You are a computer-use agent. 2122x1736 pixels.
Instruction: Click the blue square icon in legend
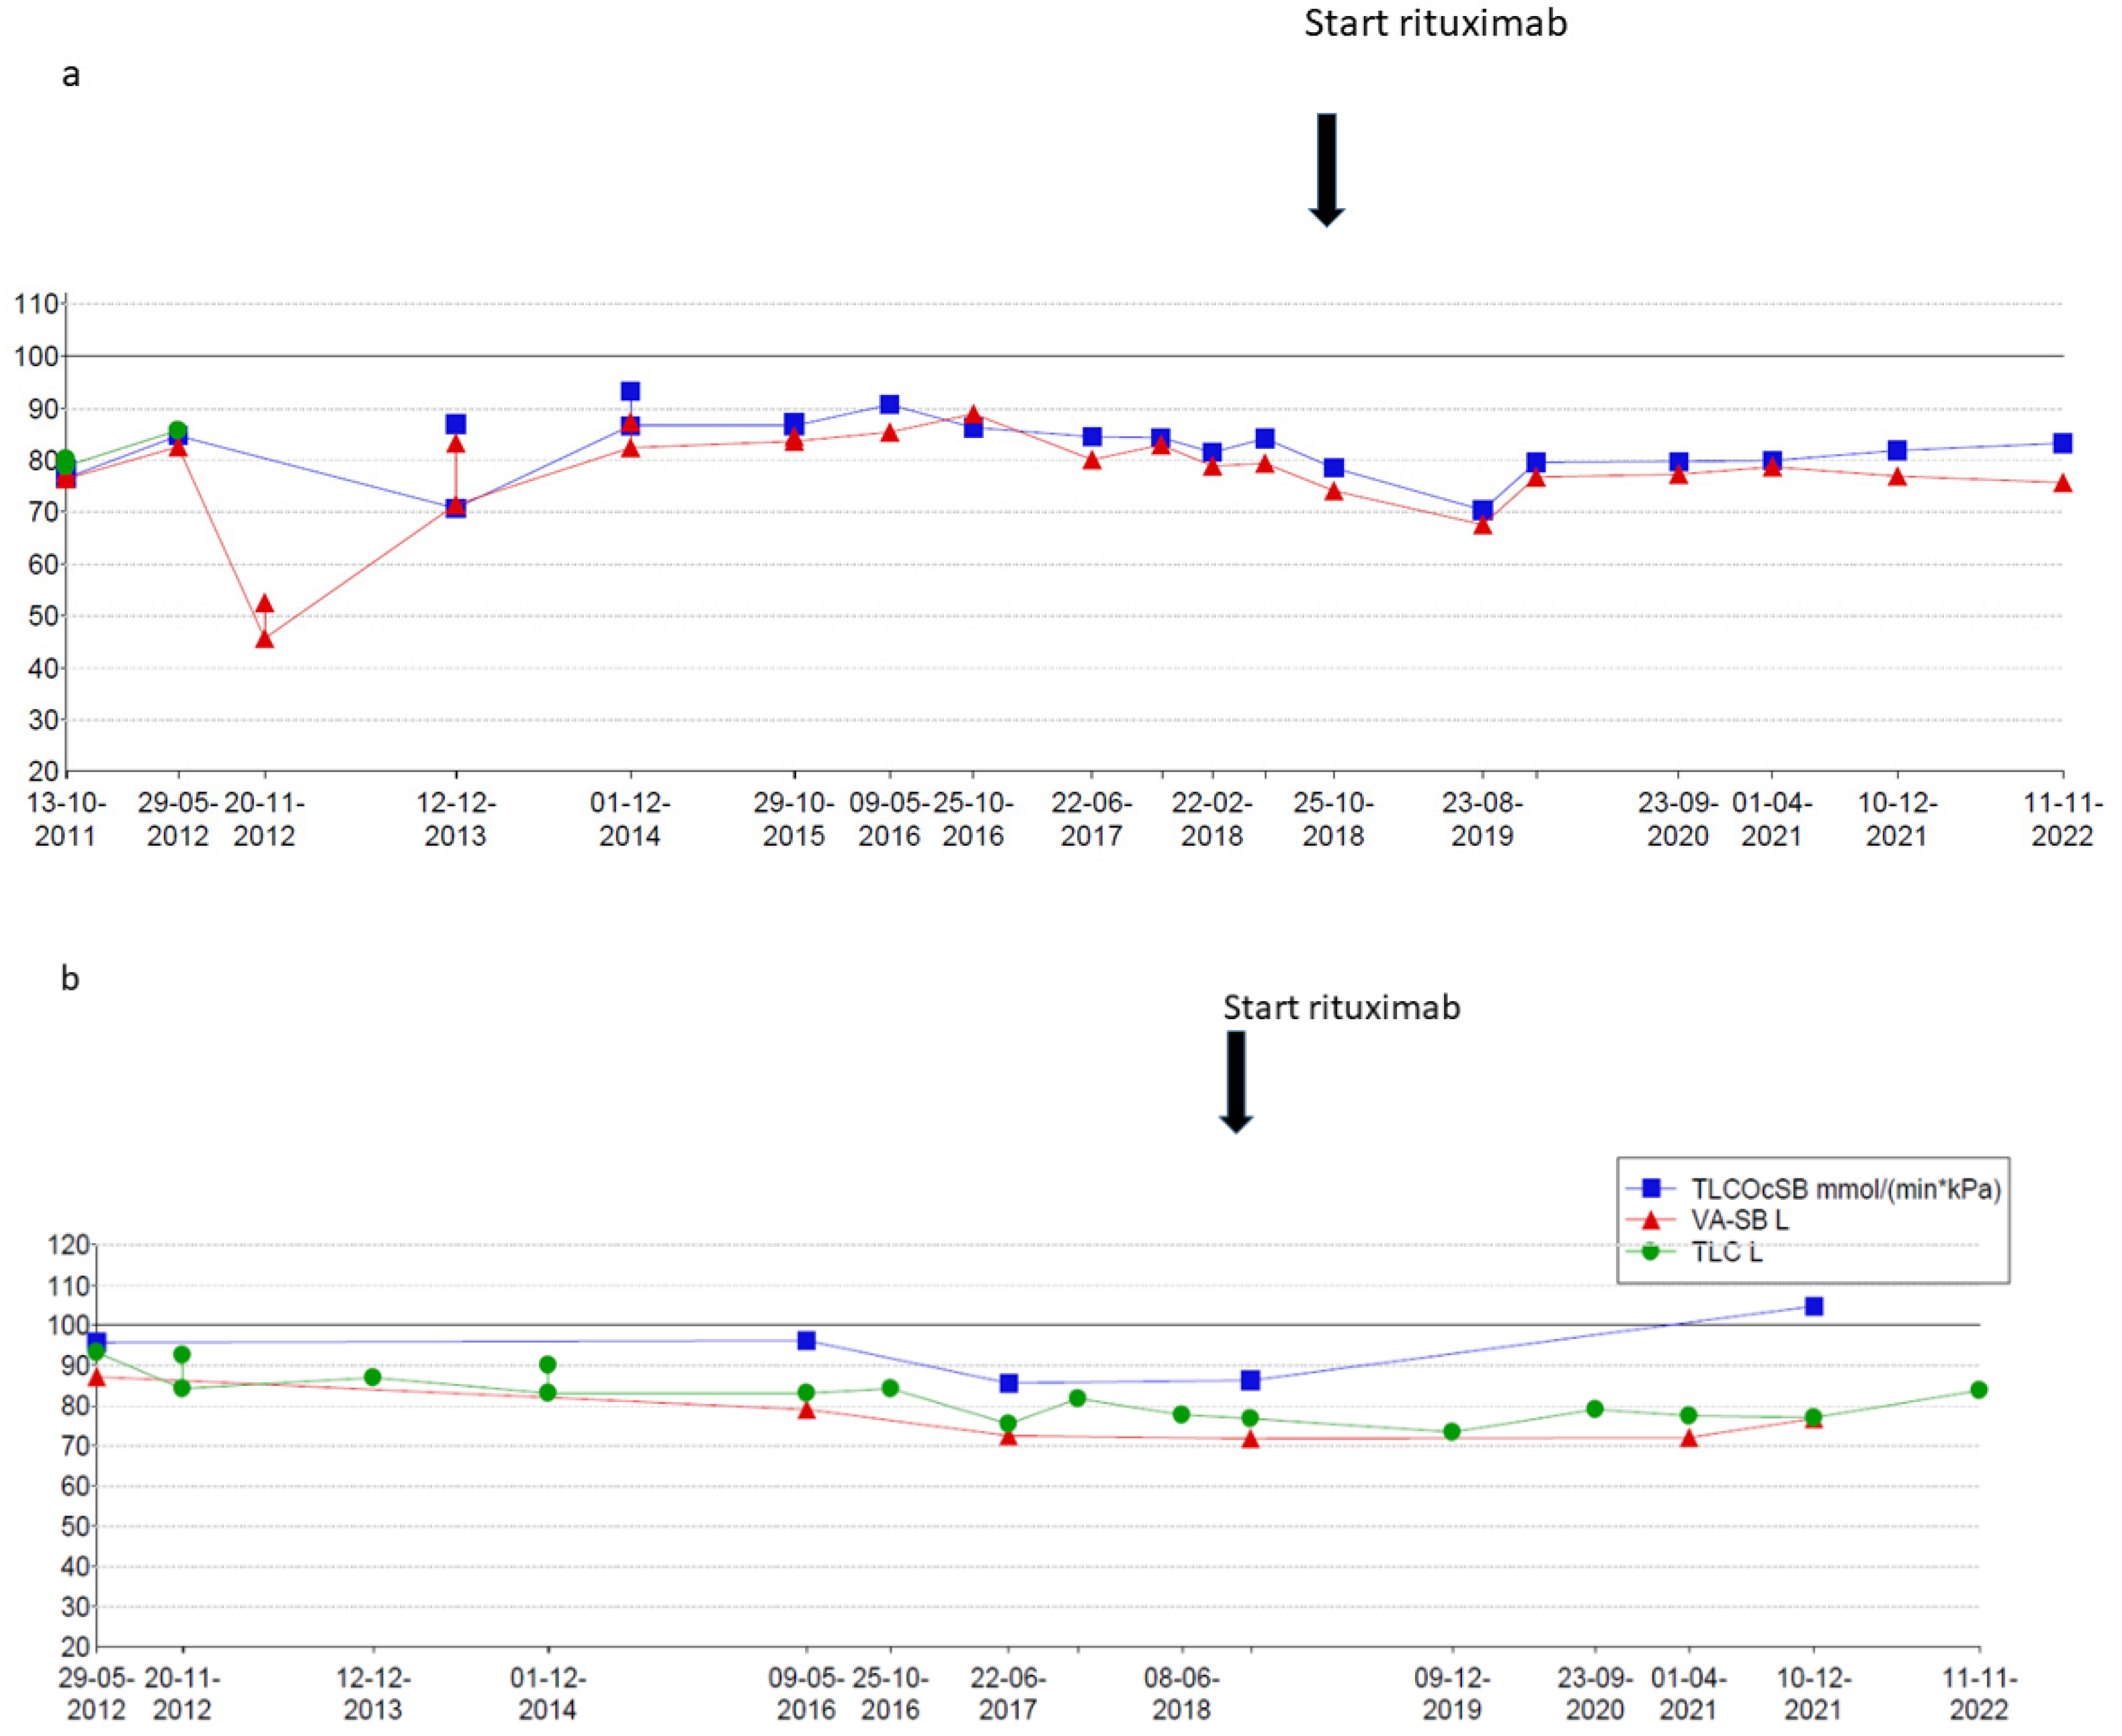[x=1651, y=1189]
